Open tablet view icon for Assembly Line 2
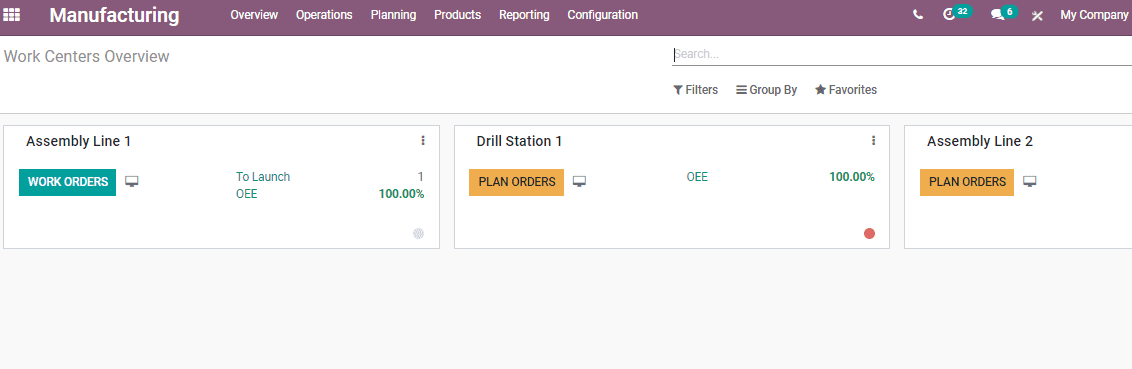This screenshot has height=369, width=1132. [1029, 181]
